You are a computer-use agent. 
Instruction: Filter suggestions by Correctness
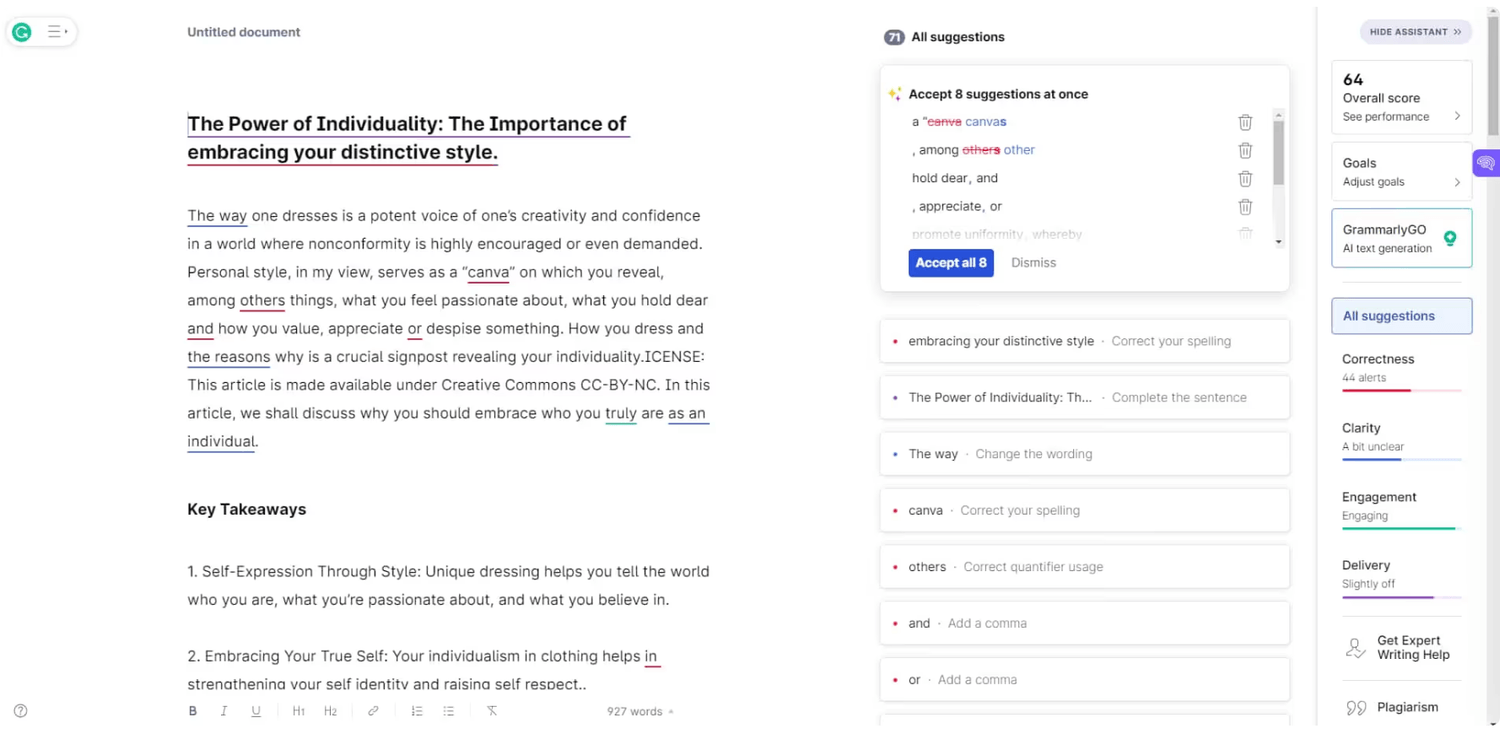[1401, 368]
